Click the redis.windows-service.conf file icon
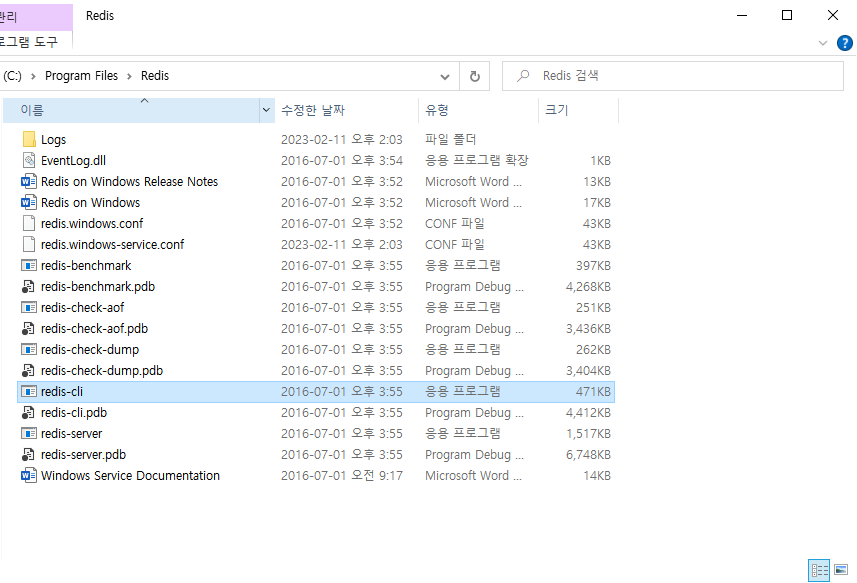The height and width of the screenshot is (583, 857). tap(29, 244)
